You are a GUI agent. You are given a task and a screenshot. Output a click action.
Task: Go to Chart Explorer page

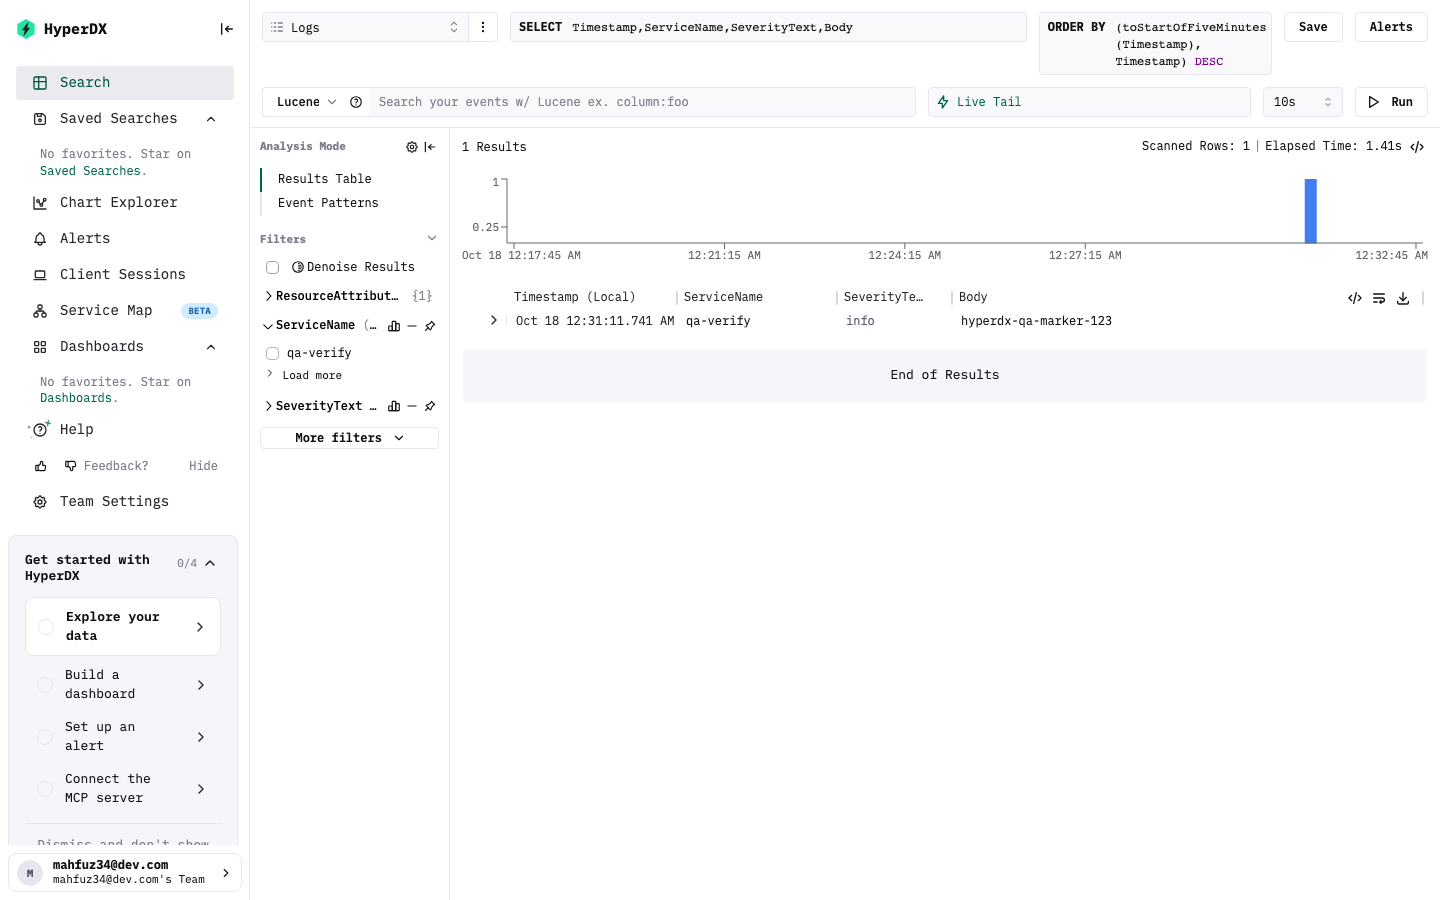tap(125, 203)
